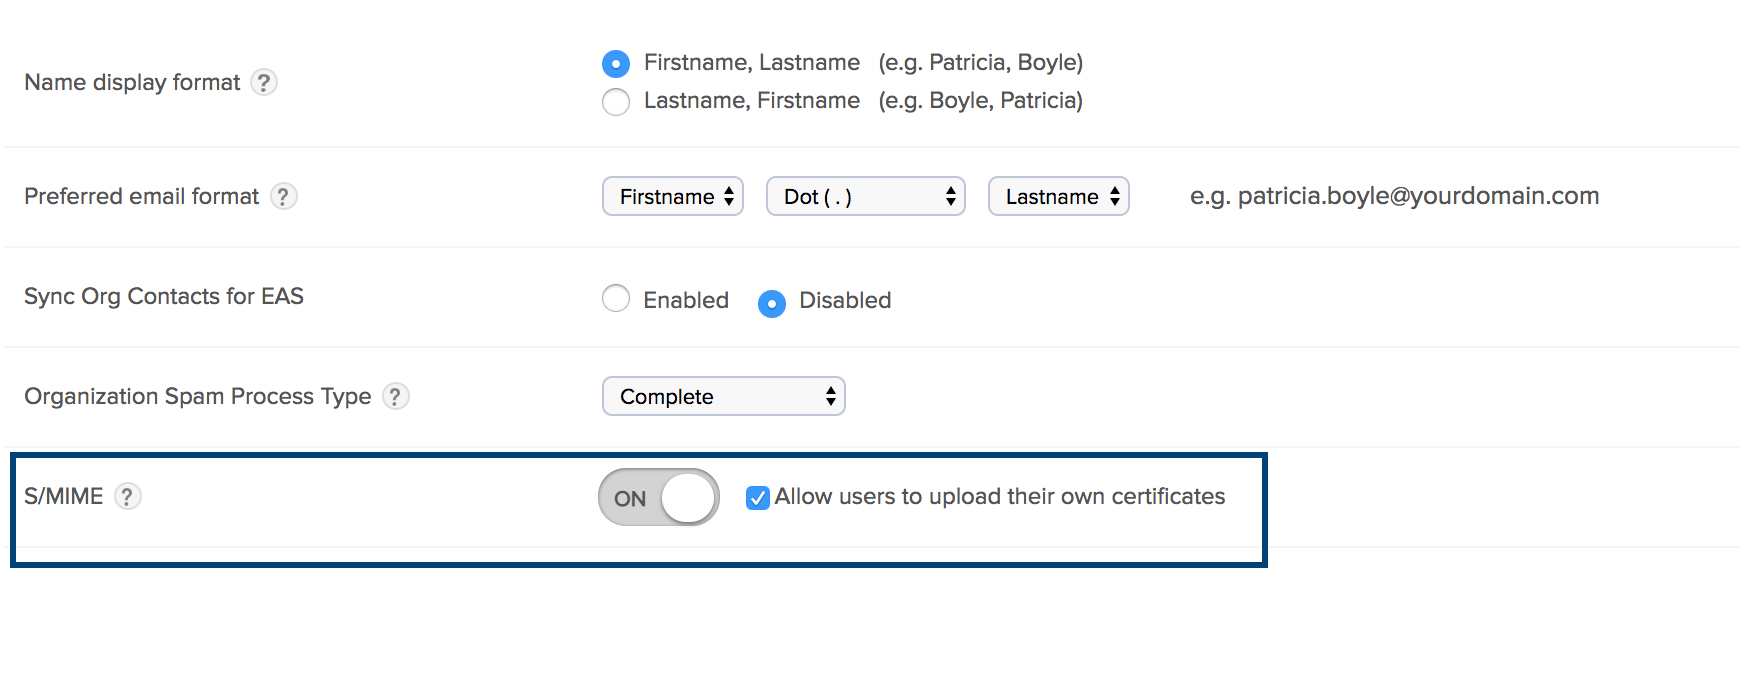The image size is (1740, 680).
Task: Select Disabled for EAS contact sync
Action: pyautogui.click(x=772, y=303)
